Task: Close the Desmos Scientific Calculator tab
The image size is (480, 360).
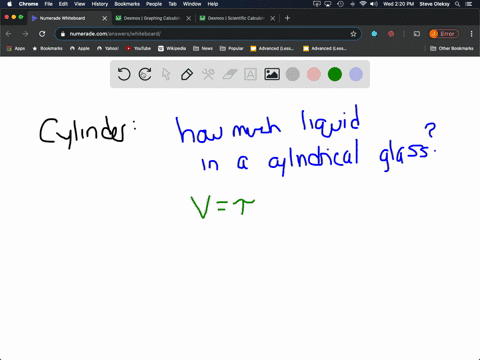Action: tap(273, 18)
